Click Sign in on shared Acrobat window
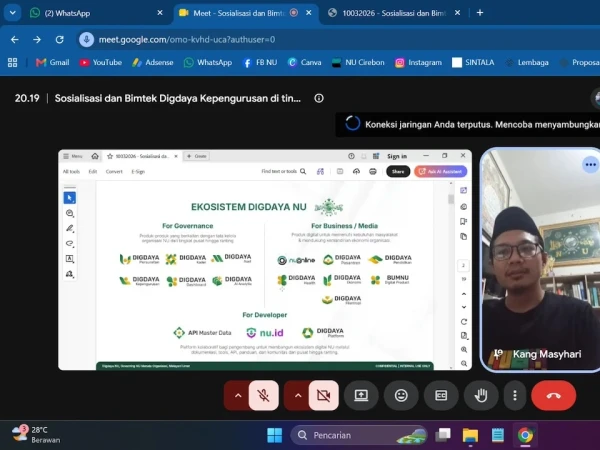 [x=397, y=156]
